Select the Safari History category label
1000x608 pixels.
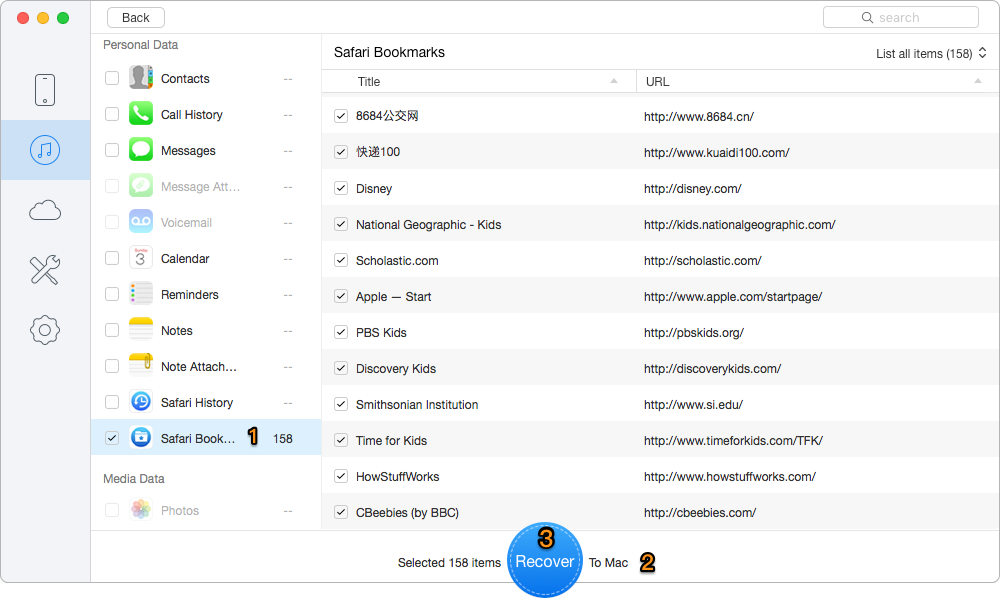click(197, 403)
